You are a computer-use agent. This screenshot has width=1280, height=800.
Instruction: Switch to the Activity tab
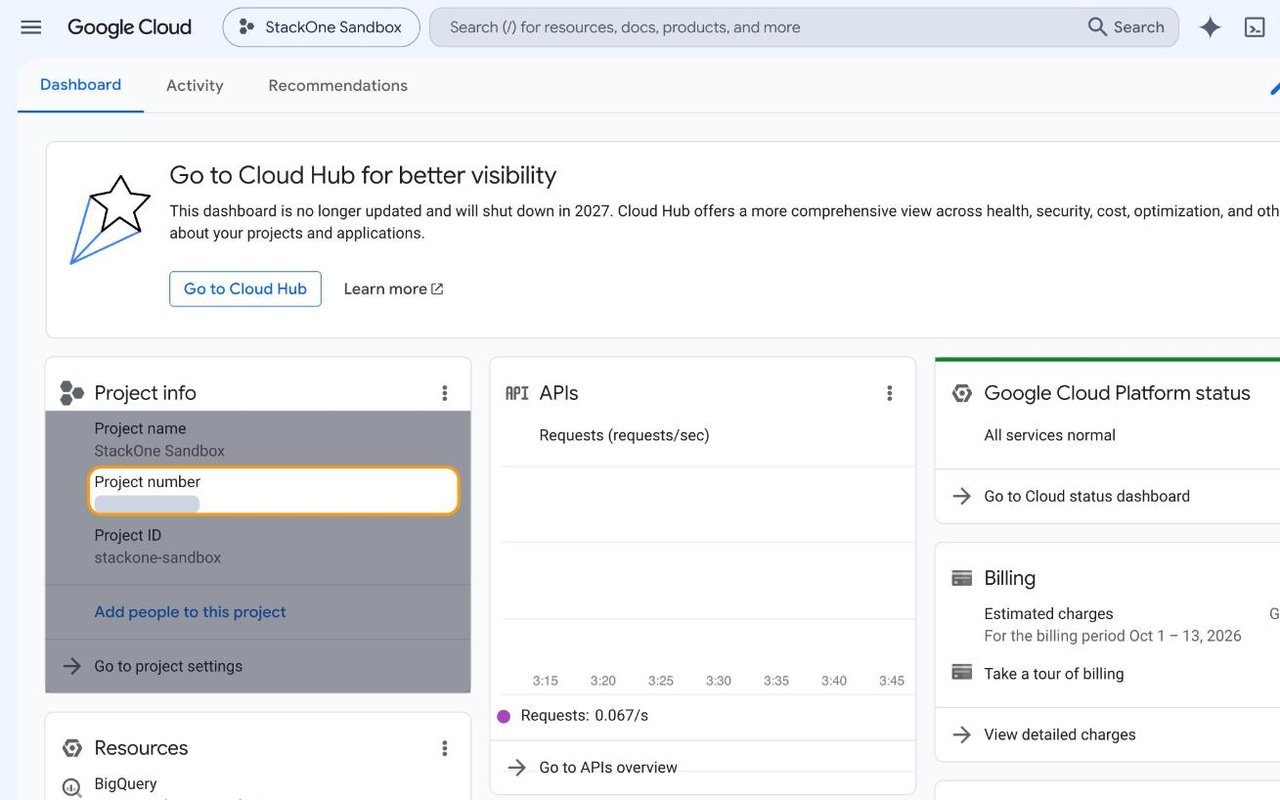195,85
